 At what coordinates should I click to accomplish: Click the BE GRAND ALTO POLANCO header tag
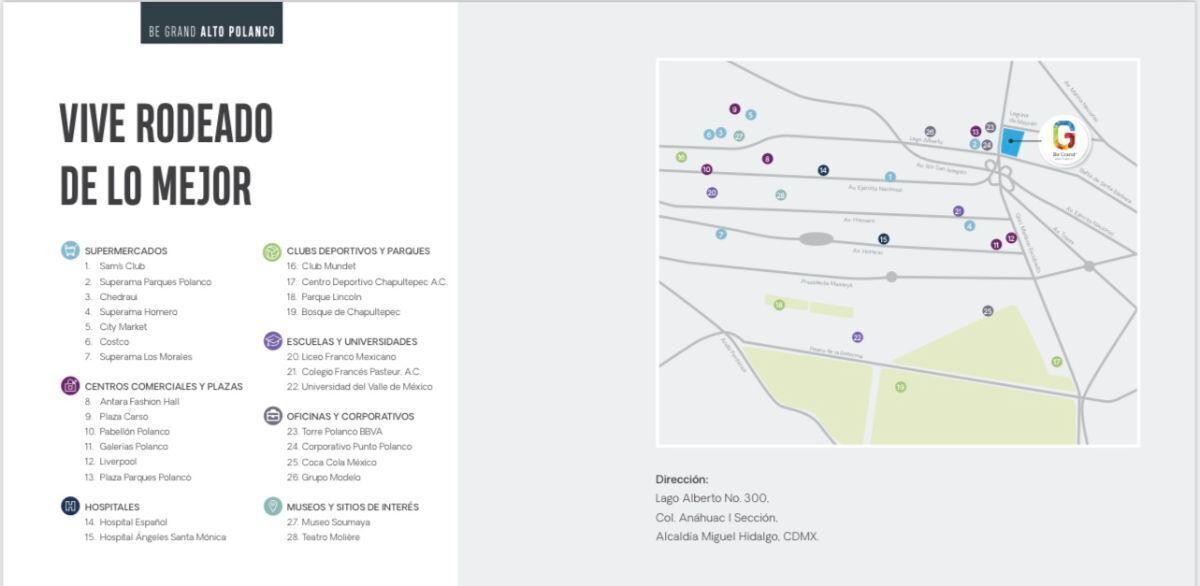[x=211, y=23]
